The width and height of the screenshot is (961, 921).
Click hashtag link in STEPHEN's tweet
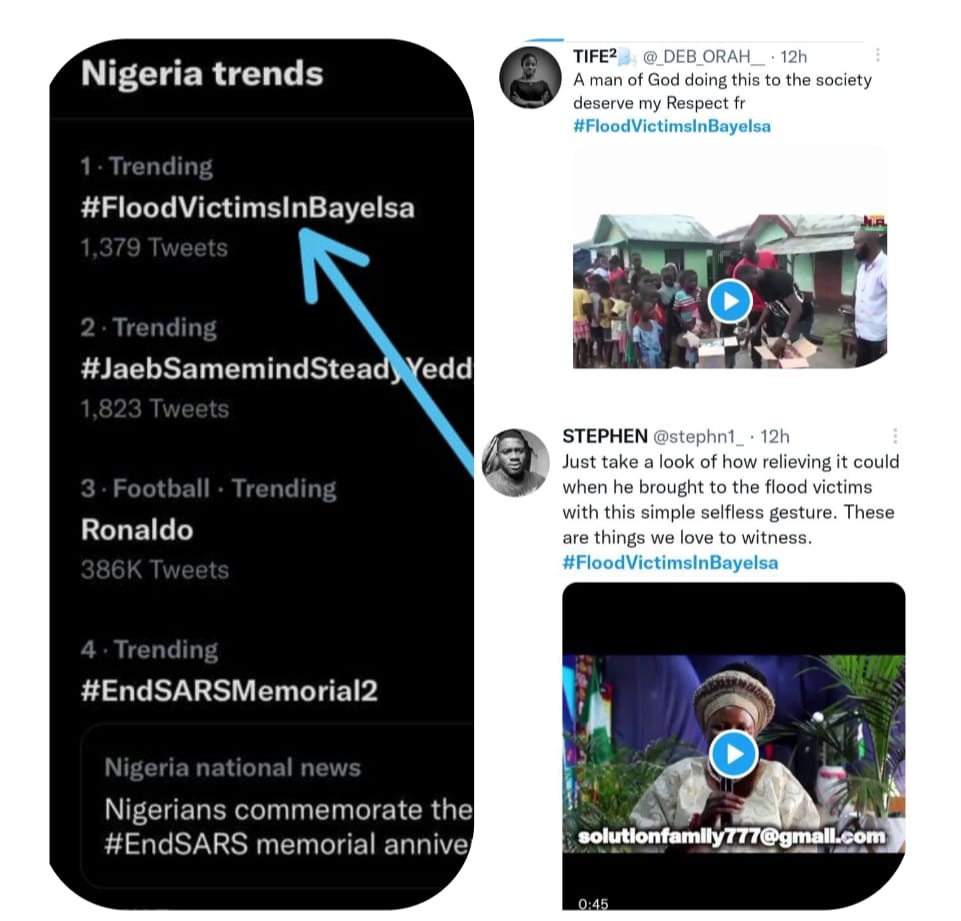point(670,562)
